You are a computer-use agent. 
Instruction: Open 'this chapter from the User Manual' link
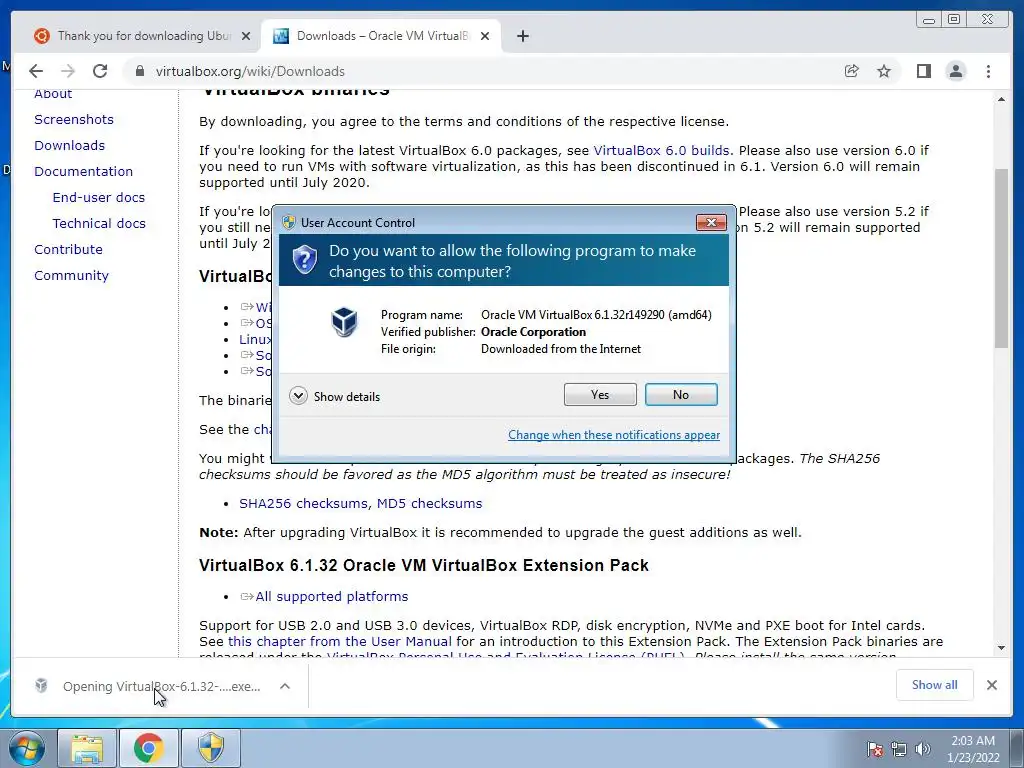(340, 641)
